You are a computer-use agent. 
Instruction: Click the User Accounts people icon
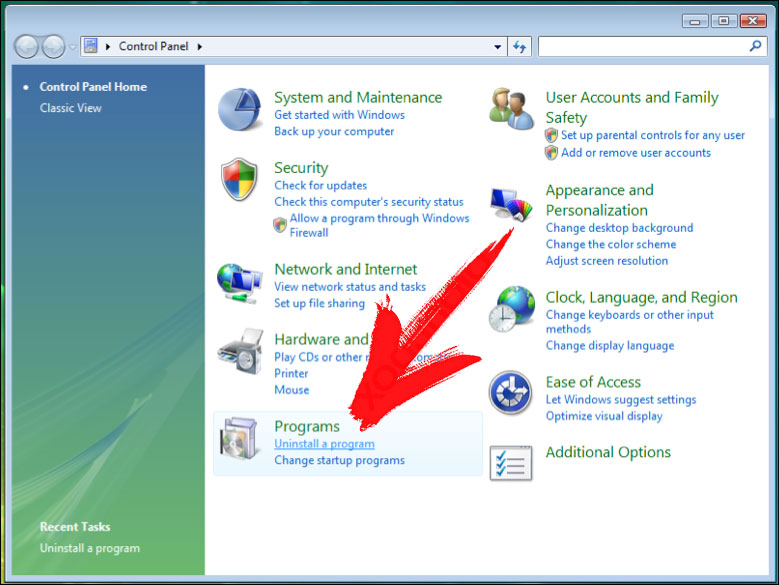coord(511,109)
